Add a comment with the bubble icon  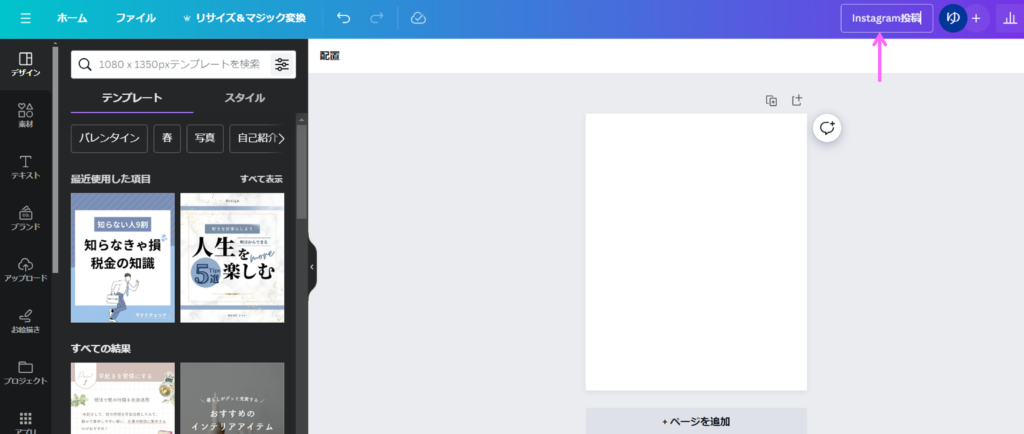click(827, 128)
